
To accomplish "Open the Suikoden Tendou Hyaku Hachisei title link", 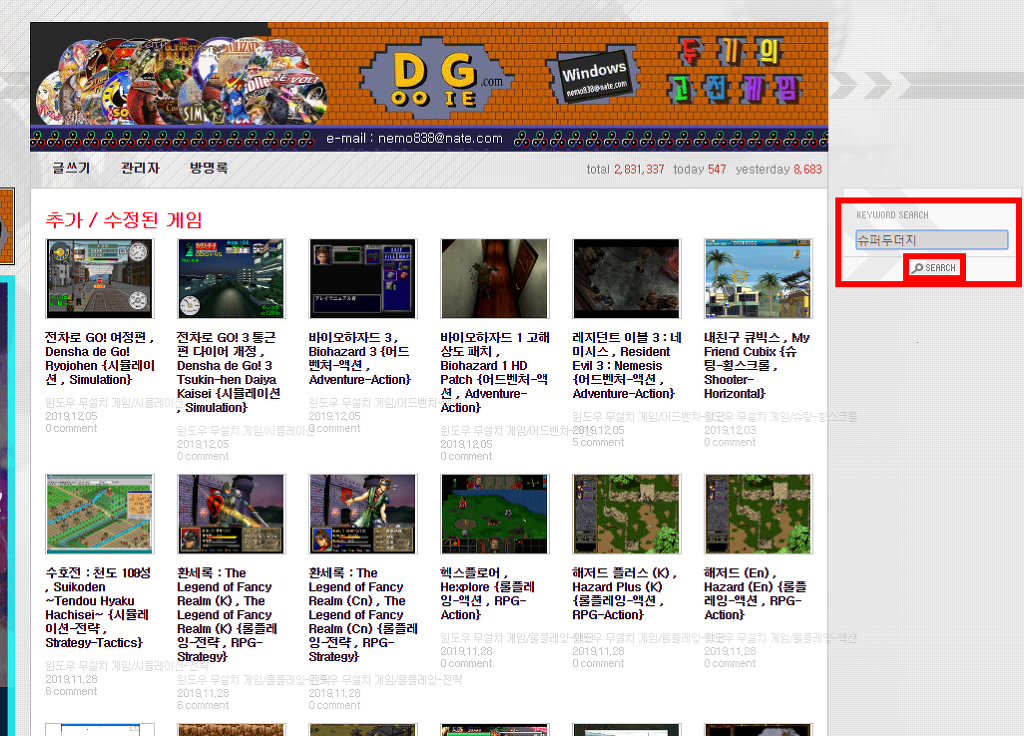I will coord(98,607).
